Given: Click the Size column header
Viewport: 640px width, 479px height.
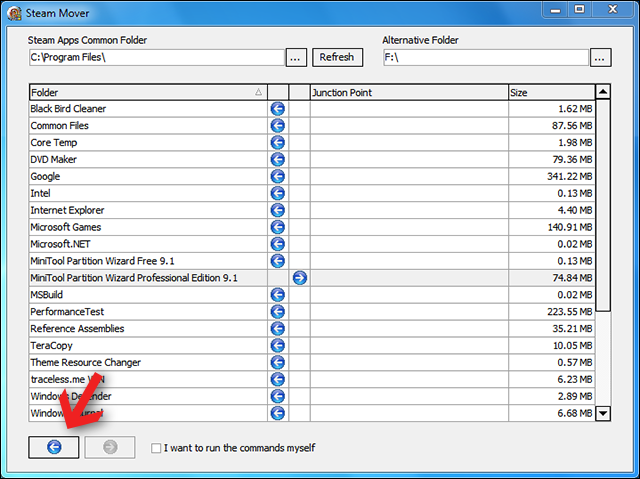Looking at the screenshot, I should point(552,93).
